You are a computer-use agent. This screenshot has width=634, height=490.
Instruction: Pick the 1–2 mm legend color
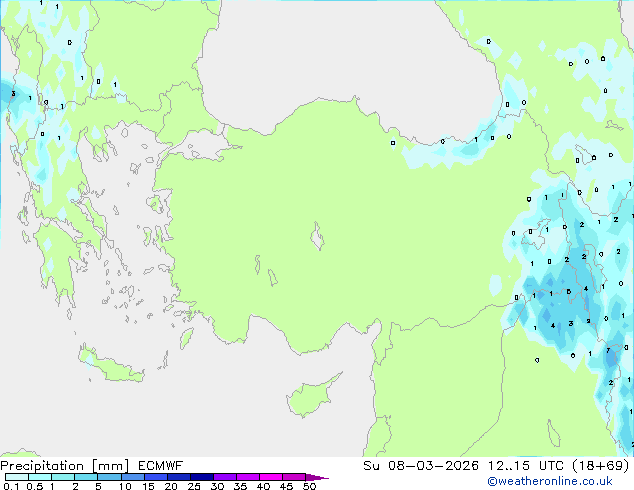[x=63, y=477]
